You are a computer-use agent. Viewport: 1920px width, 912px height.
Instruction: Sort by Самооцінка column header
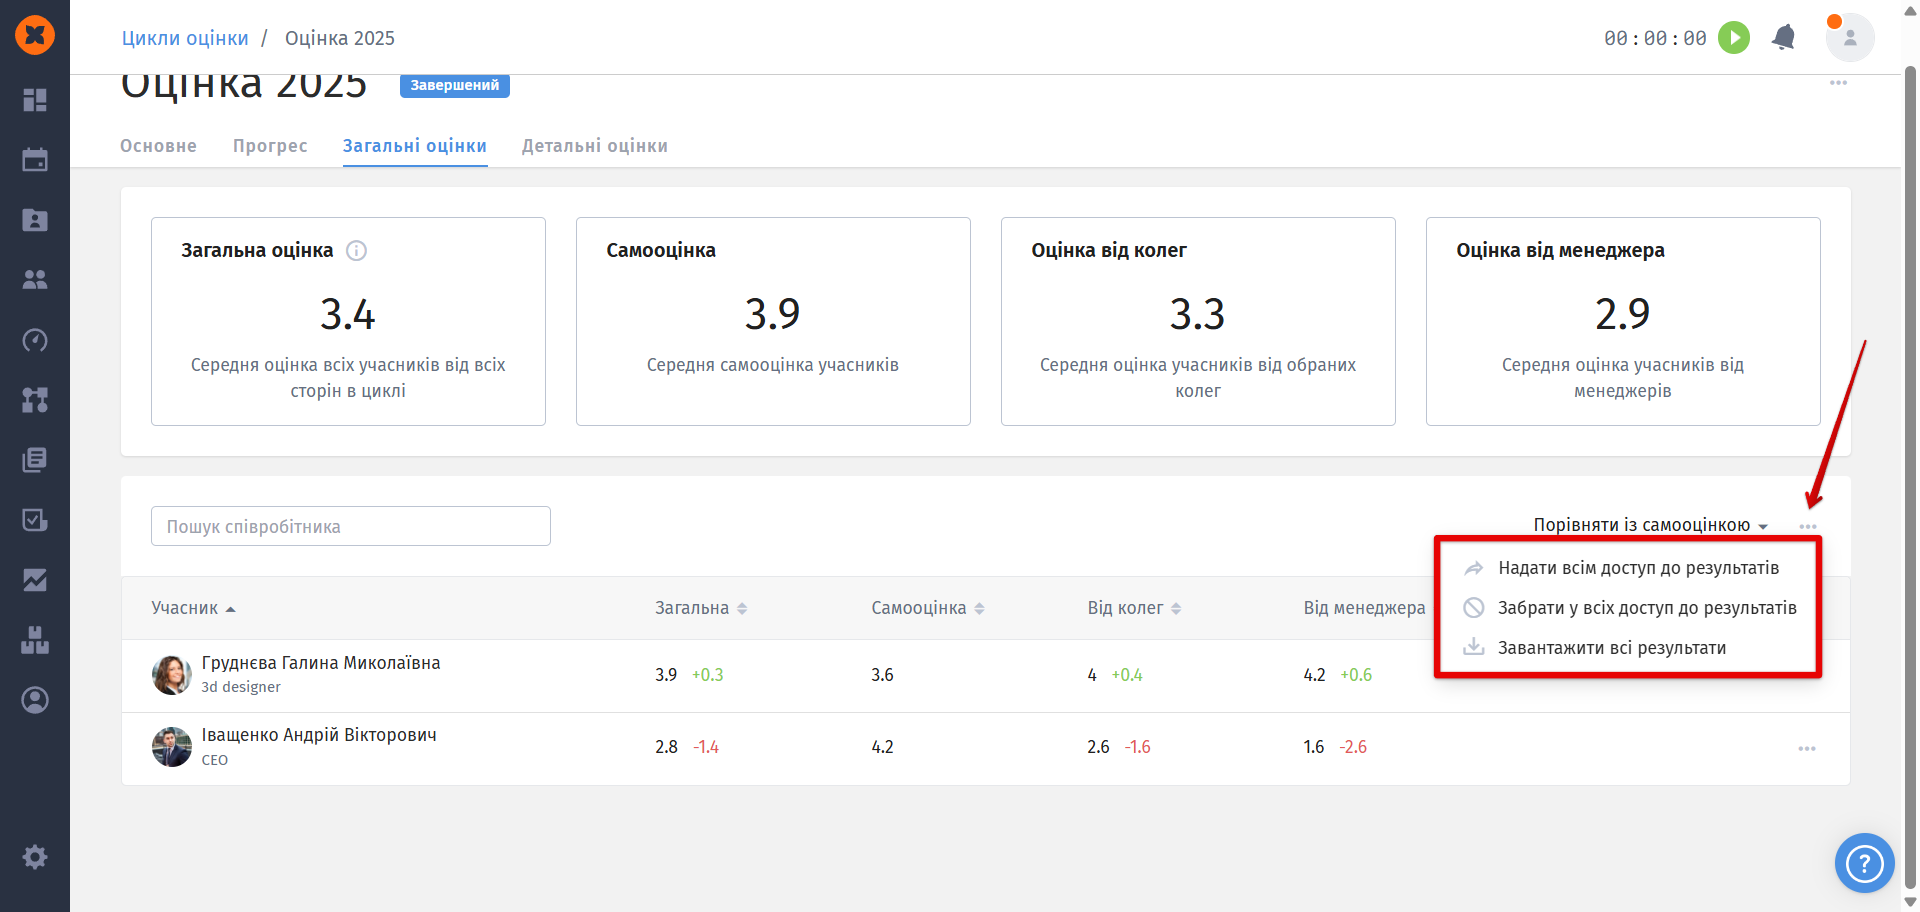coord(928,608)
